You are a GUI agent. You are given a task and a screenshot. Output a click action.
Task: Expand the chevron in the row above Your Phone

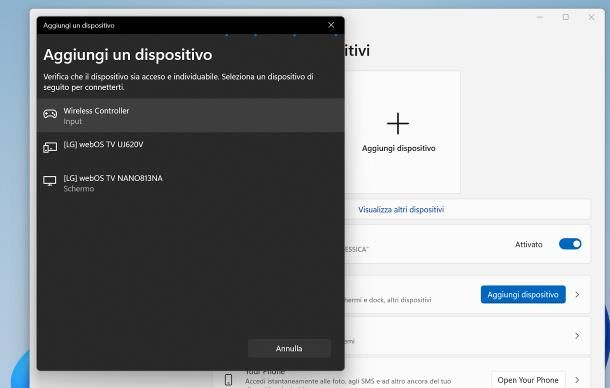coord(577,335)
